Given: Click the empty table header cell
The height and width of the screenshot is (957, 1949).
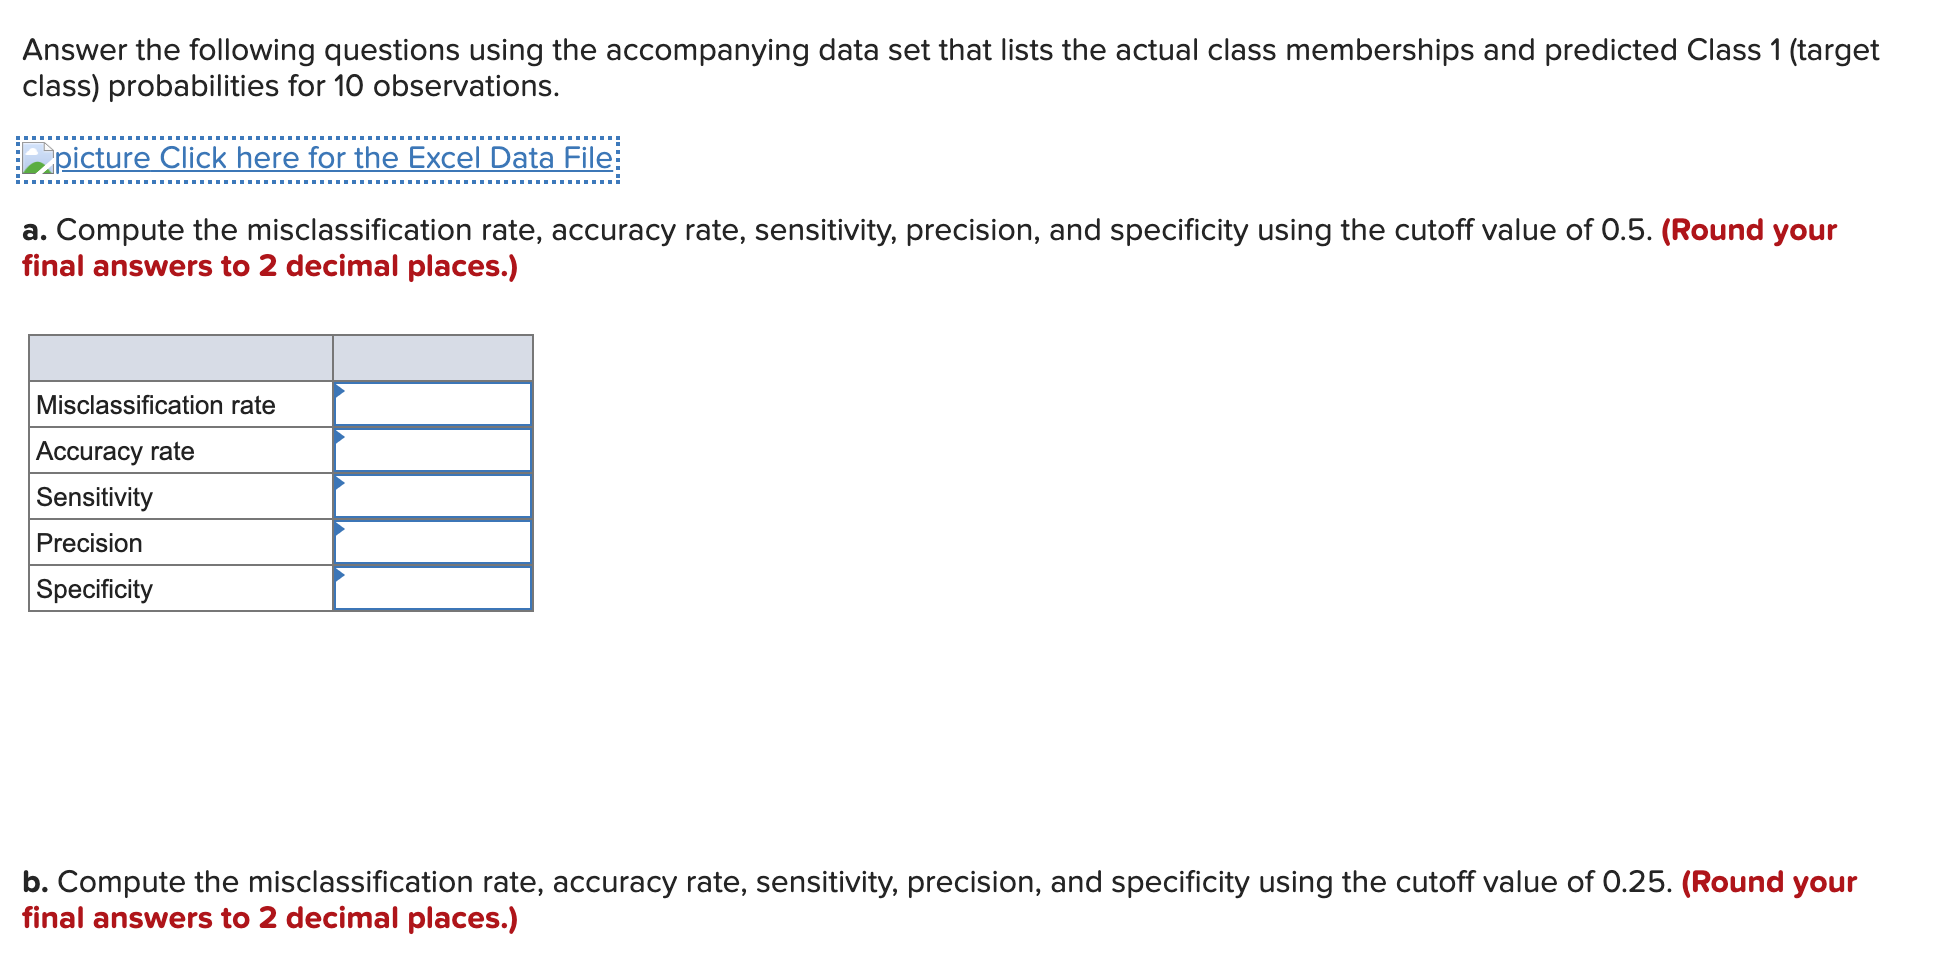Looking at the screenshot, I should [x=180, y=356].
